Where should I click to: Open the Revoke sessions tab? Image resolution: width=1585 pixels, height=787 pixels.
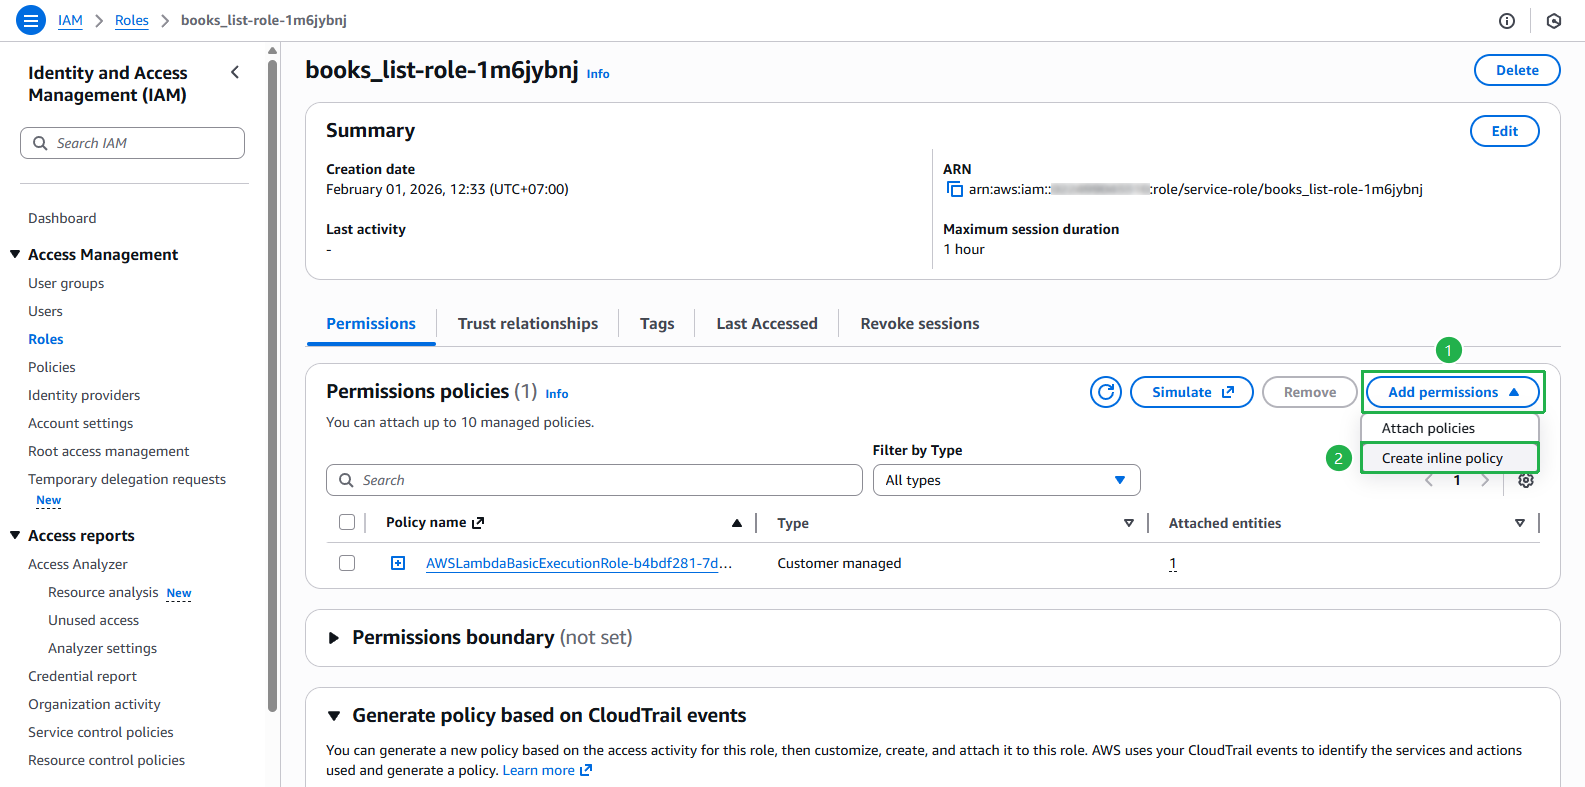point(920,323)
